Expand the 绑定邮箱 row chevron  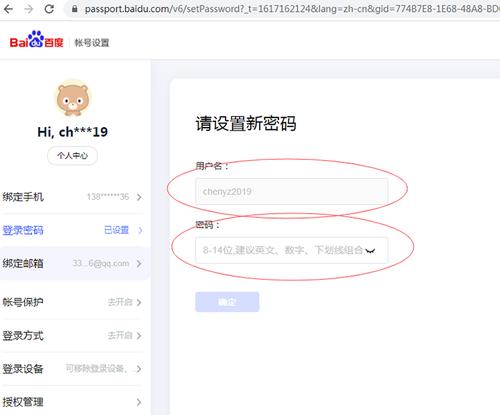139,264
